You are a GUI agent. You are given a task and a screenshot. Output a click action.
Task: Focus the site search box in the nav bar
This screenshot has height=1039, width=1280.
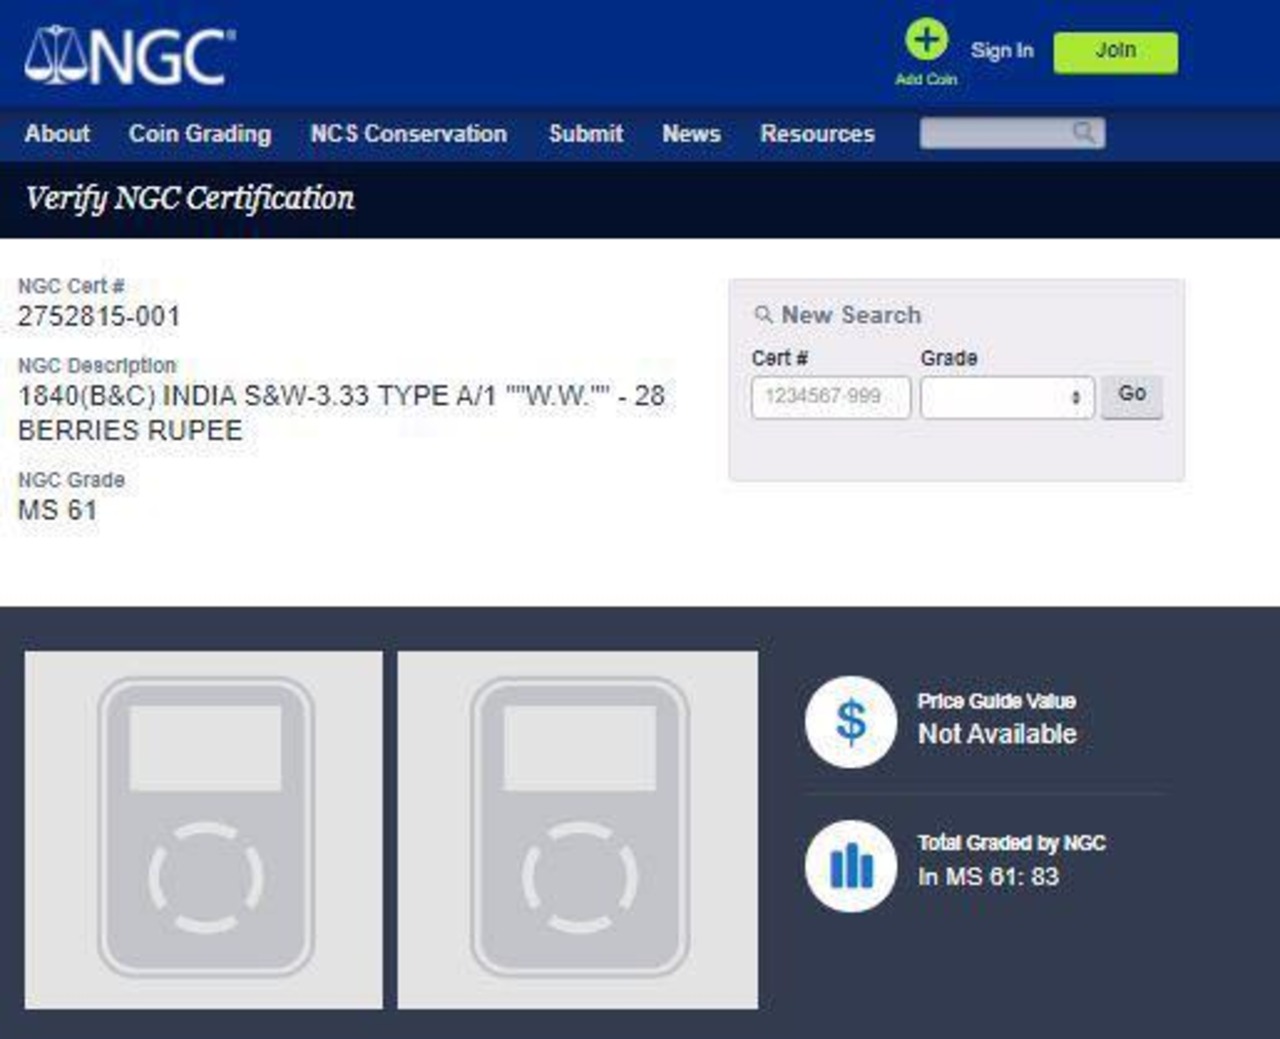point(1012,133)
